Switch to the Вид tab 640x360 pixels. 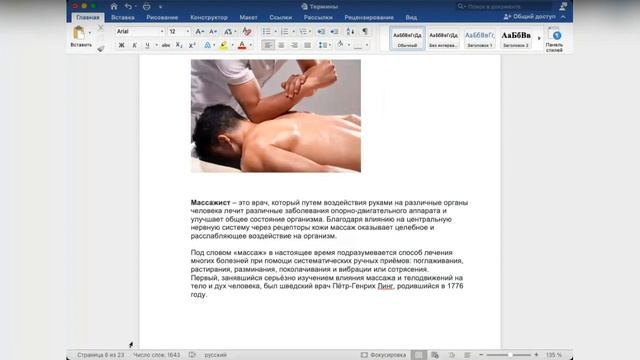coord(411,18)
